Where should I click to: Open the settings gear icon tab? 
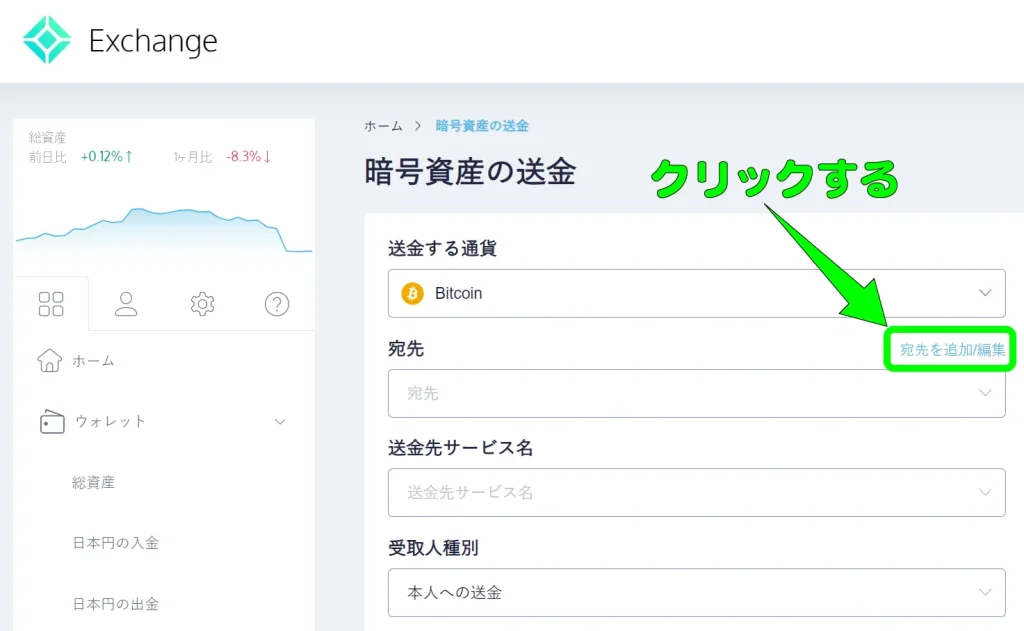click(202, 304)
